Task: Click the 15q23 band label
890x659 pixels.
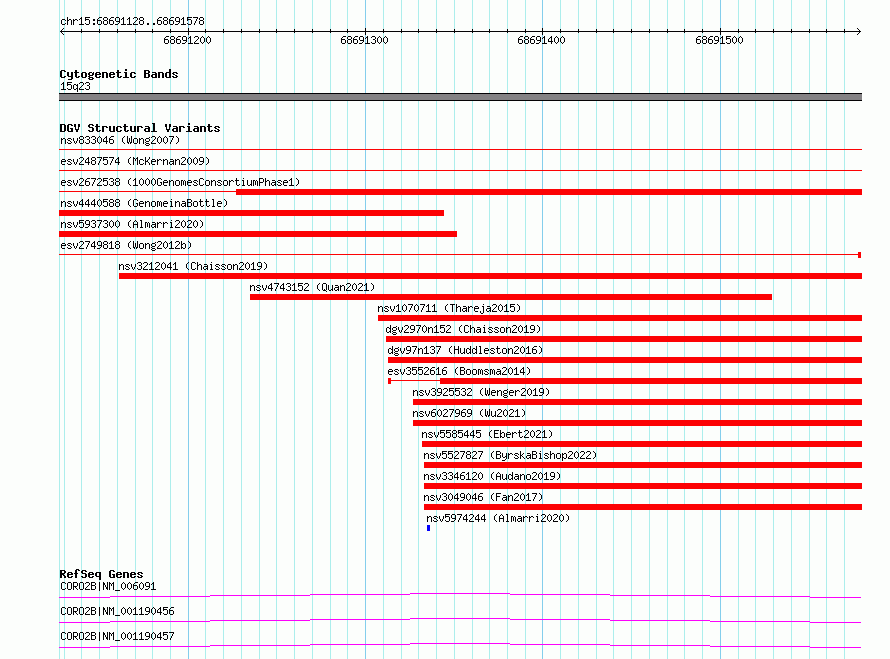Action: point(75,86)
